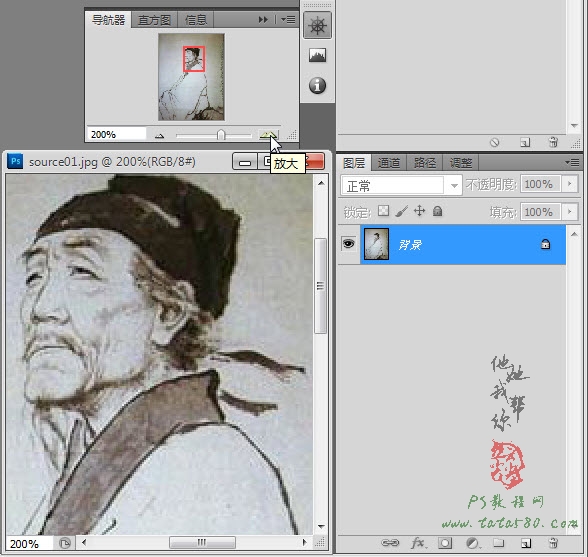This screenshot has height=557, width=588.
Task: Toggle lock transparent pixels
Action: [x=383, y=211]
